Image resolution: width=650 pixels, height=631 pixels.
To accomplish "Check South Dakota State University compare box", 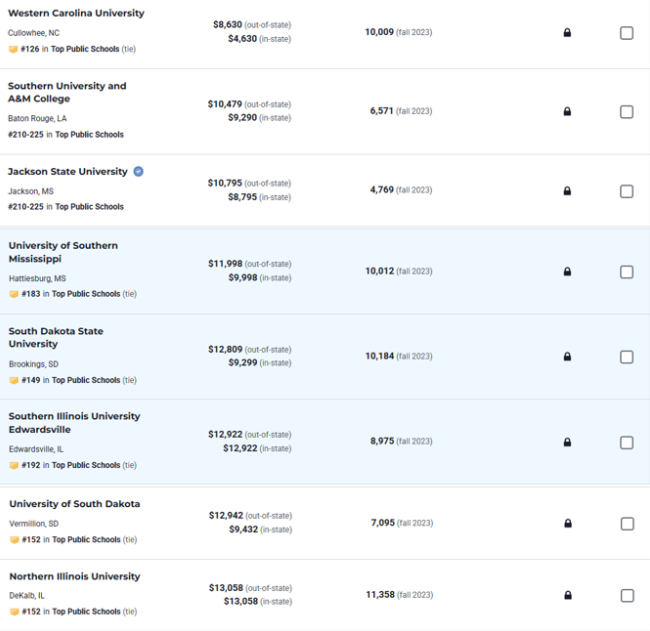I will click(626, 357).
